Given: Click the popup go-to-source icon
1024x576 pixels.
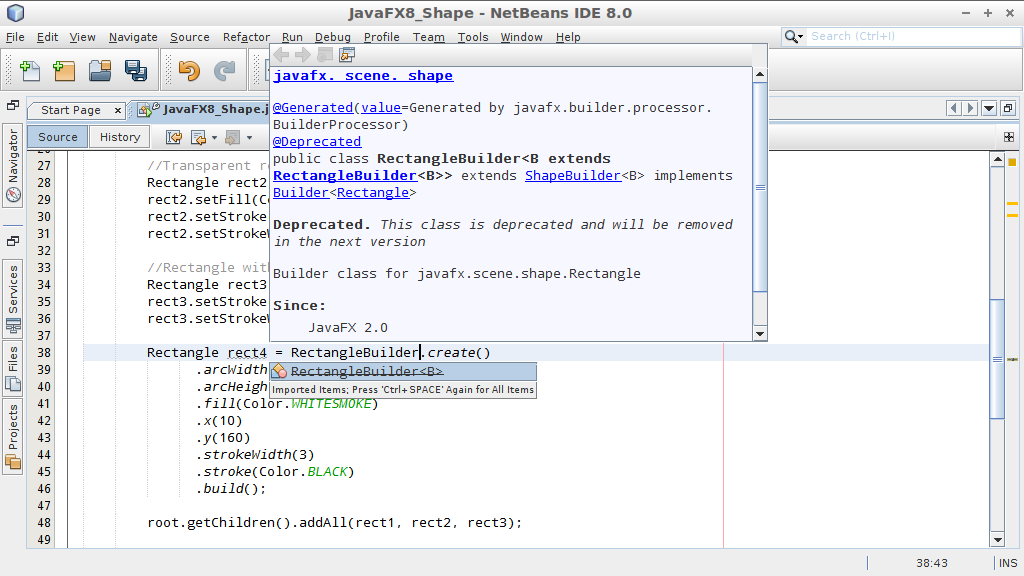Looking at the screenshot, I should coord(347,55).
